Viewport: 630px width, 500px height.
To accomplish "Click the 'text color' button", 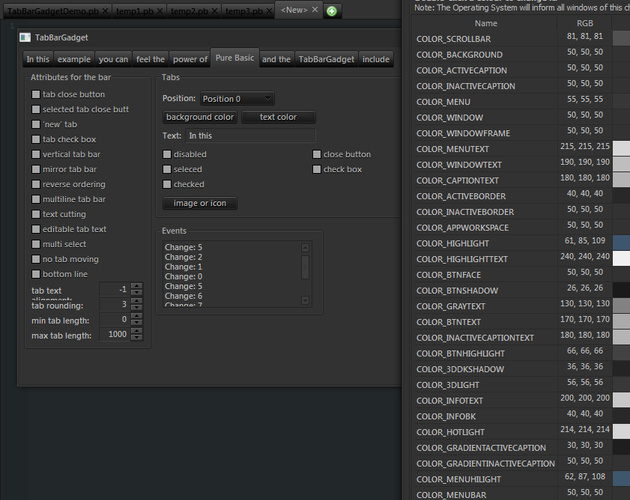I will 278,117.
